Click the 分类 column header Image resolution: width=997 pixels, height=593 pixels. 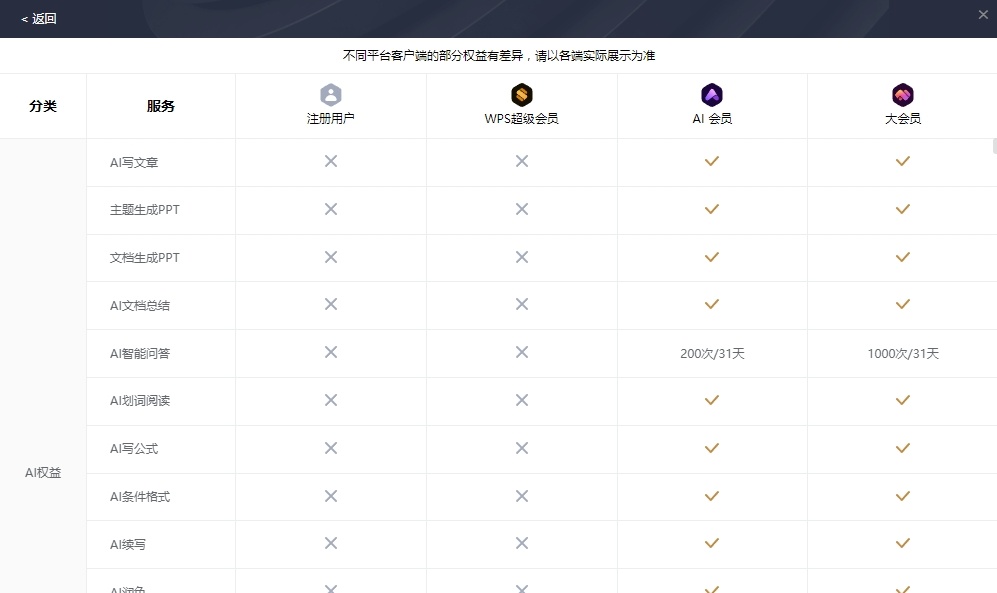[x=43, y=106]
